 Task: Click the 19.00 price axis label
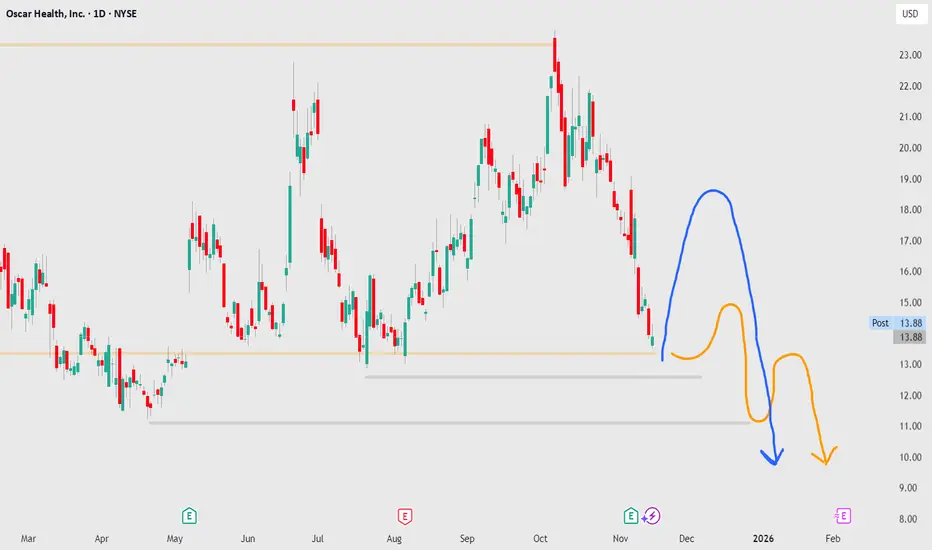910,179
